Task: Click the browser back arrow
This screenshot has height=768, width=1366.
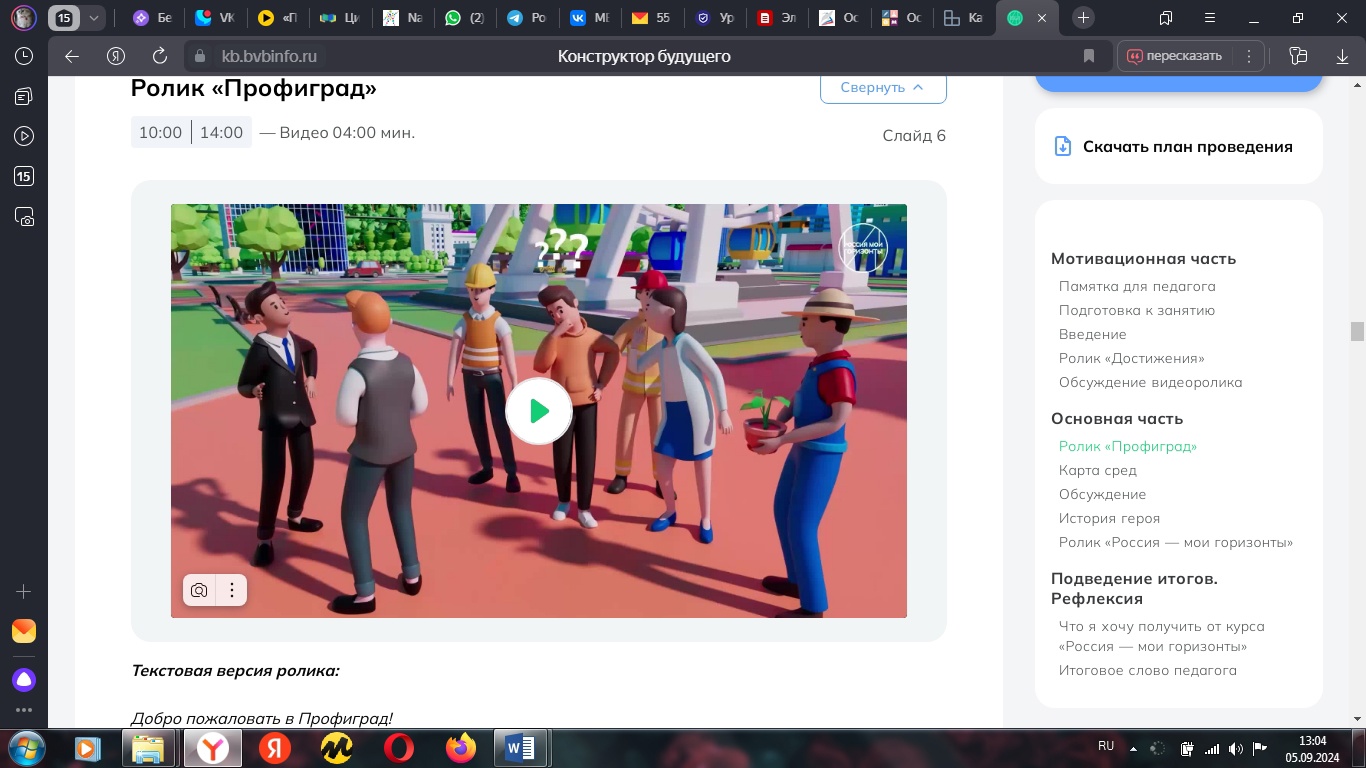Action: click(x=71, y=56)
